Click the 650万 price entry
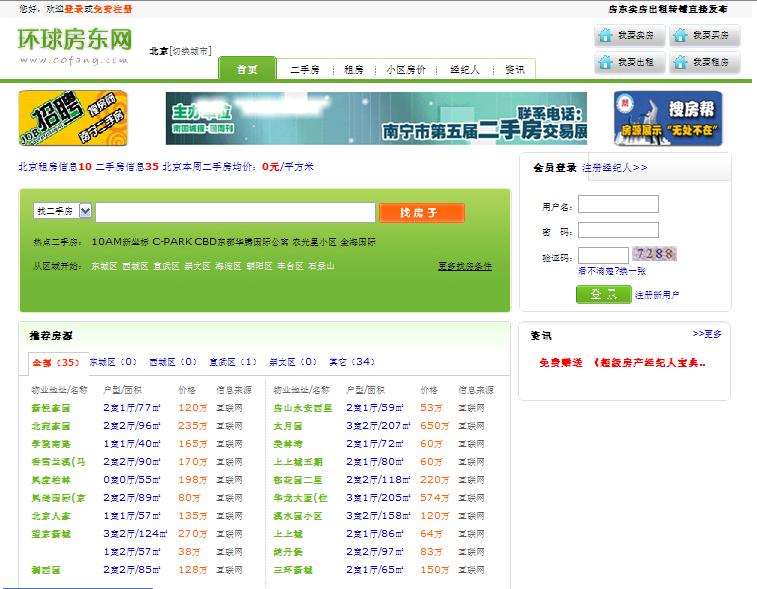 pos(435,426)
